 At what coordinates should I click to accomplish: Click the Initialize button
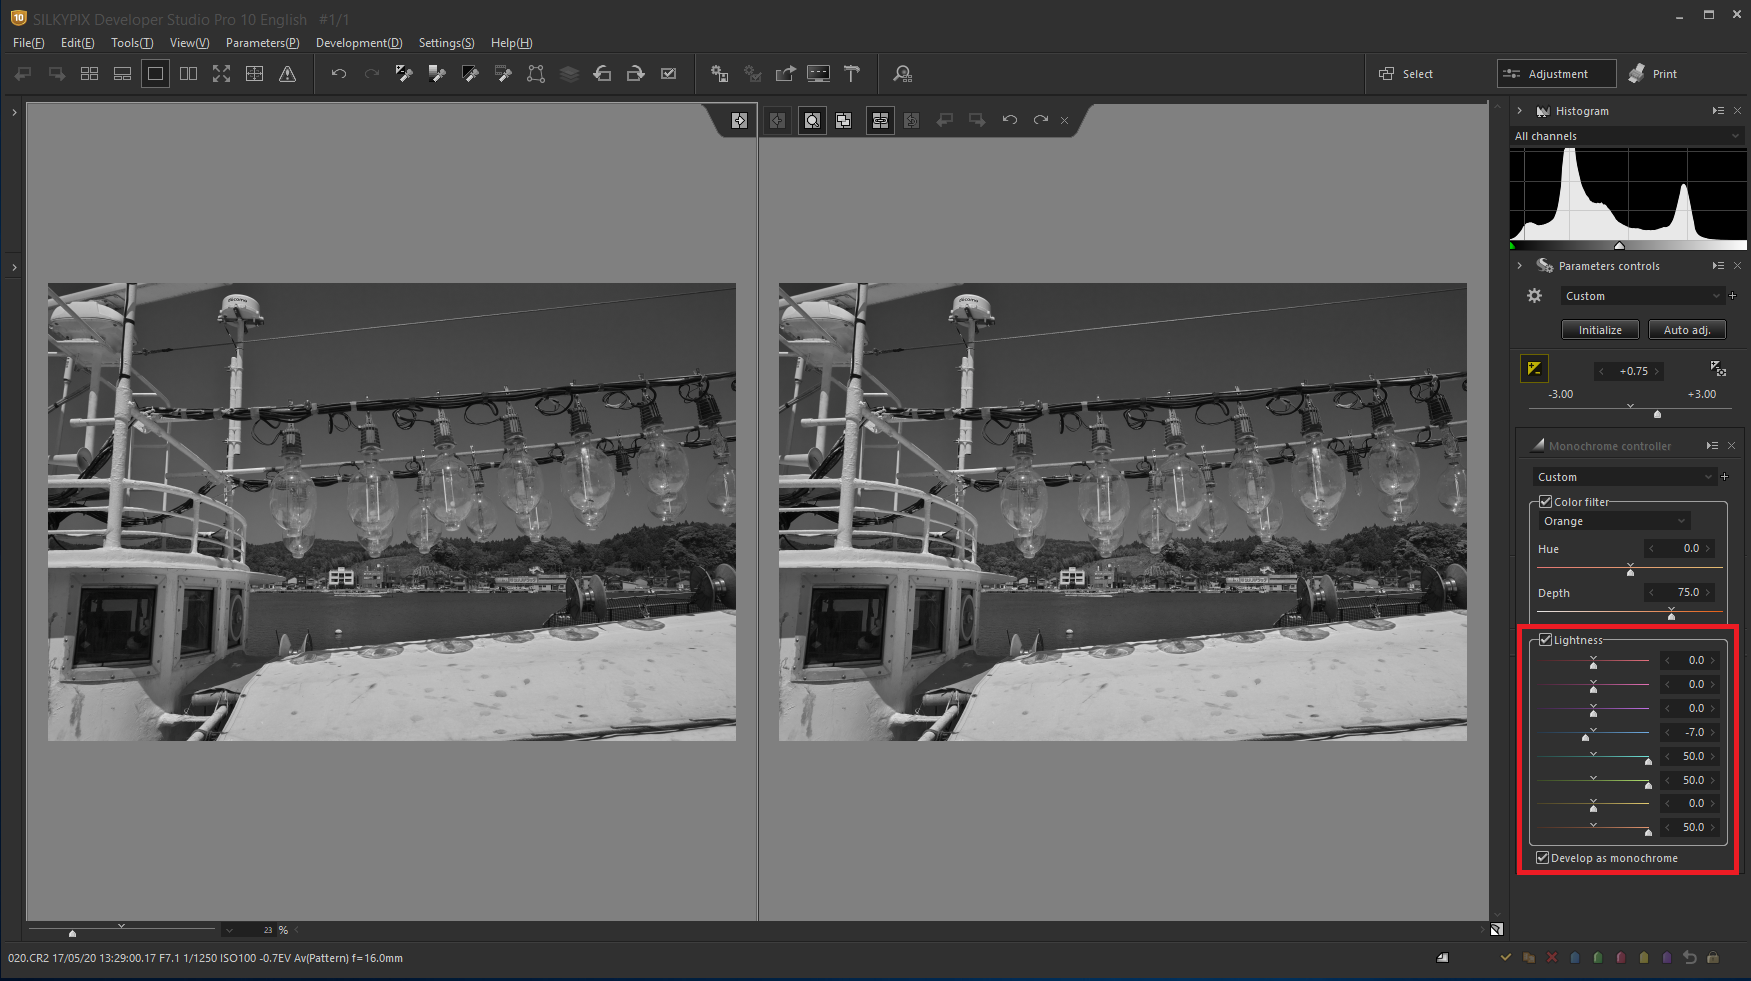[x=1600, y=330]
